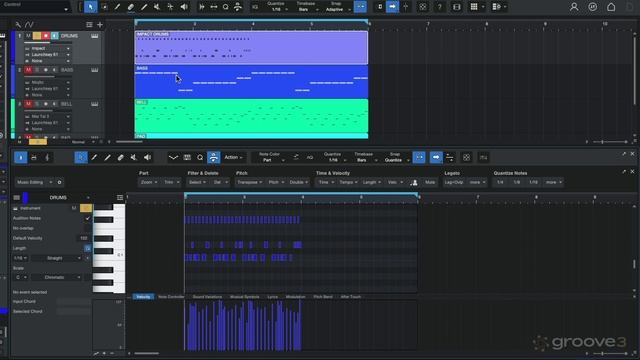Click the 1/8 Quantize Notes button

tap(517, 182)
